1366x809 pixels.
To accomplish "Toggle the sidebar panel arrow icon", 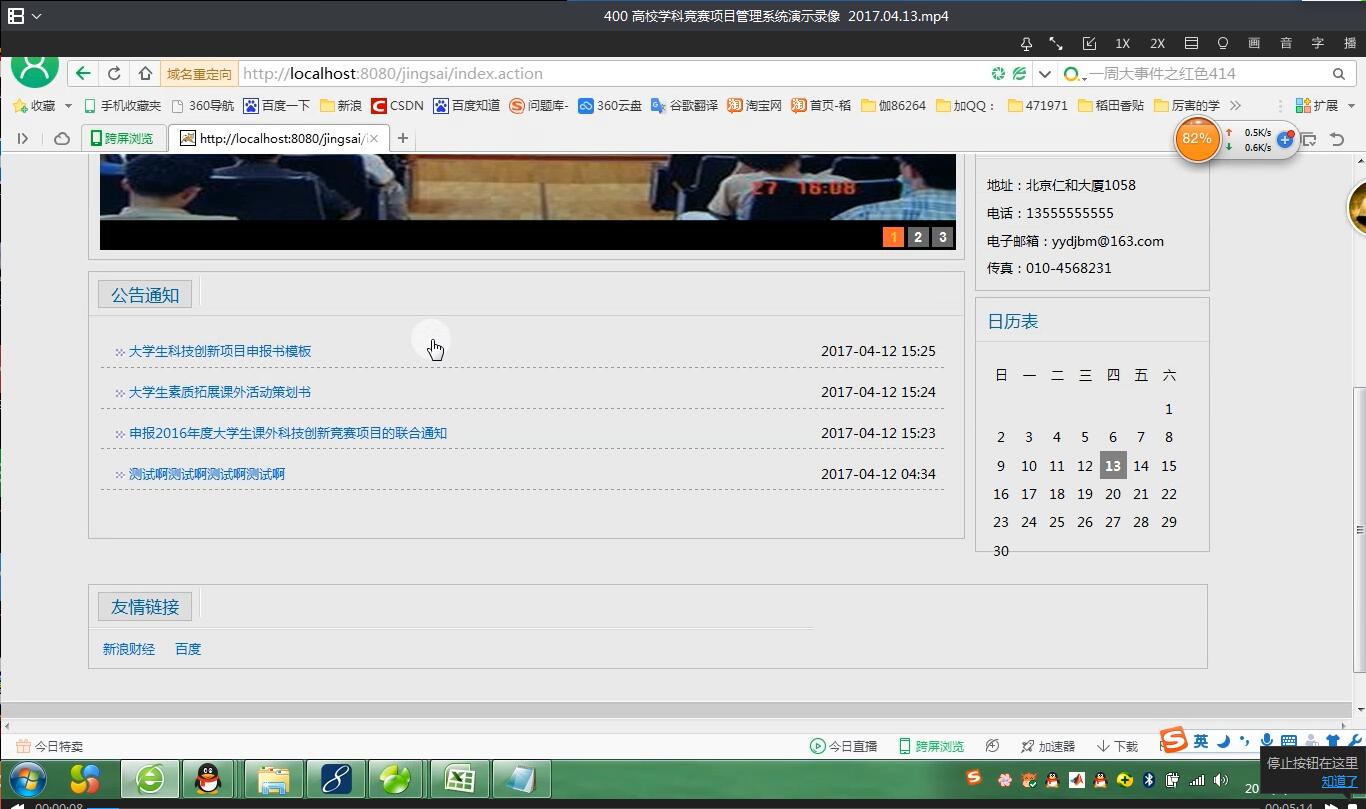I will pyautogui.click(x=22, y=138).
